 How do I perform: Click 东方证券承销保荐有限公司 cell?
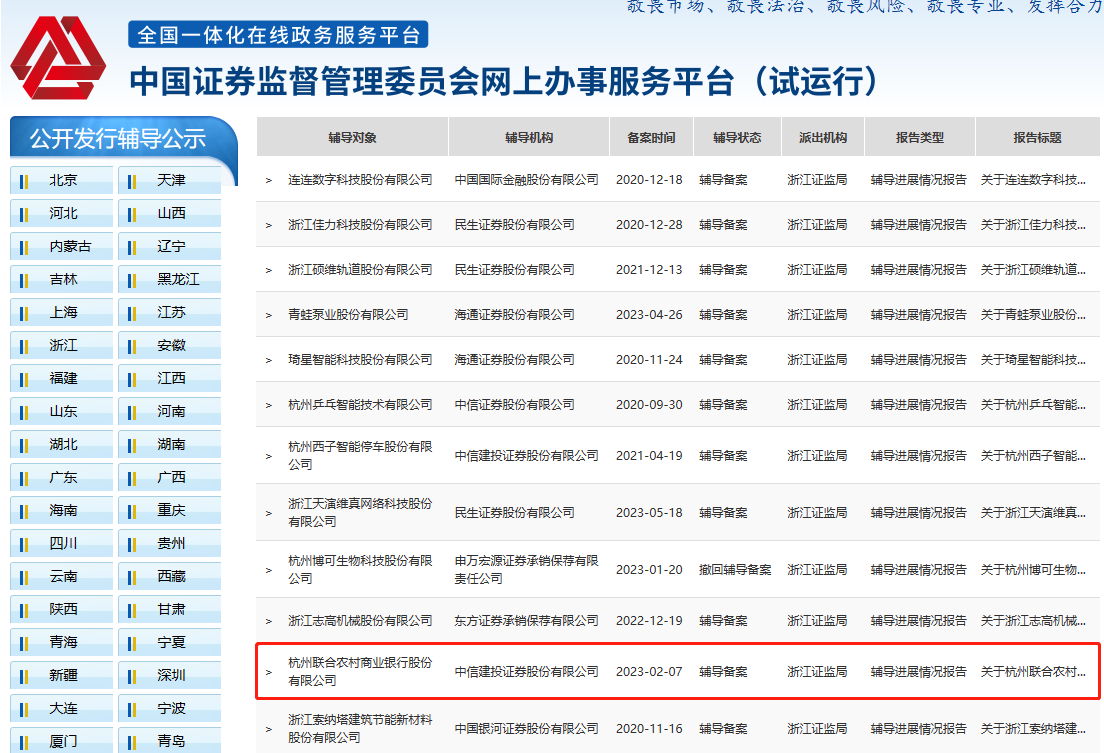tap(527, 621)
